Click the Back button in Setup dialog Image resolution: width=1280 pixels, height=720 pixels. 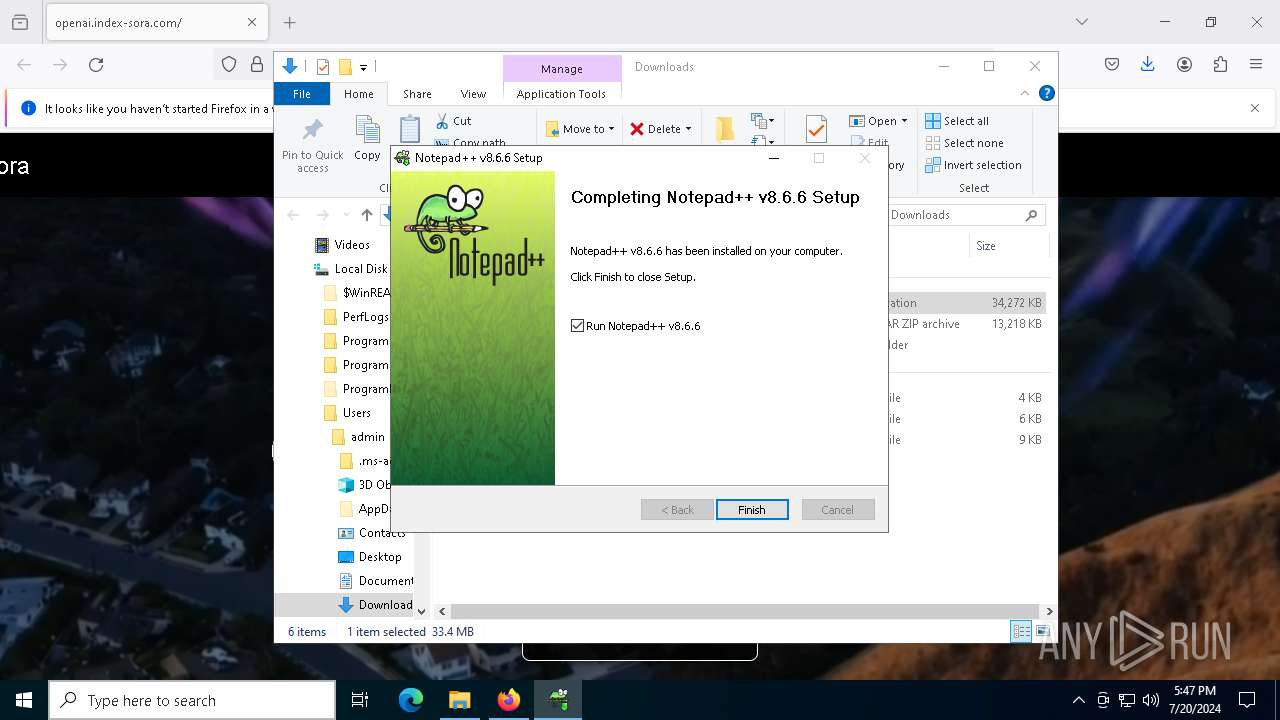click(677, 510)
